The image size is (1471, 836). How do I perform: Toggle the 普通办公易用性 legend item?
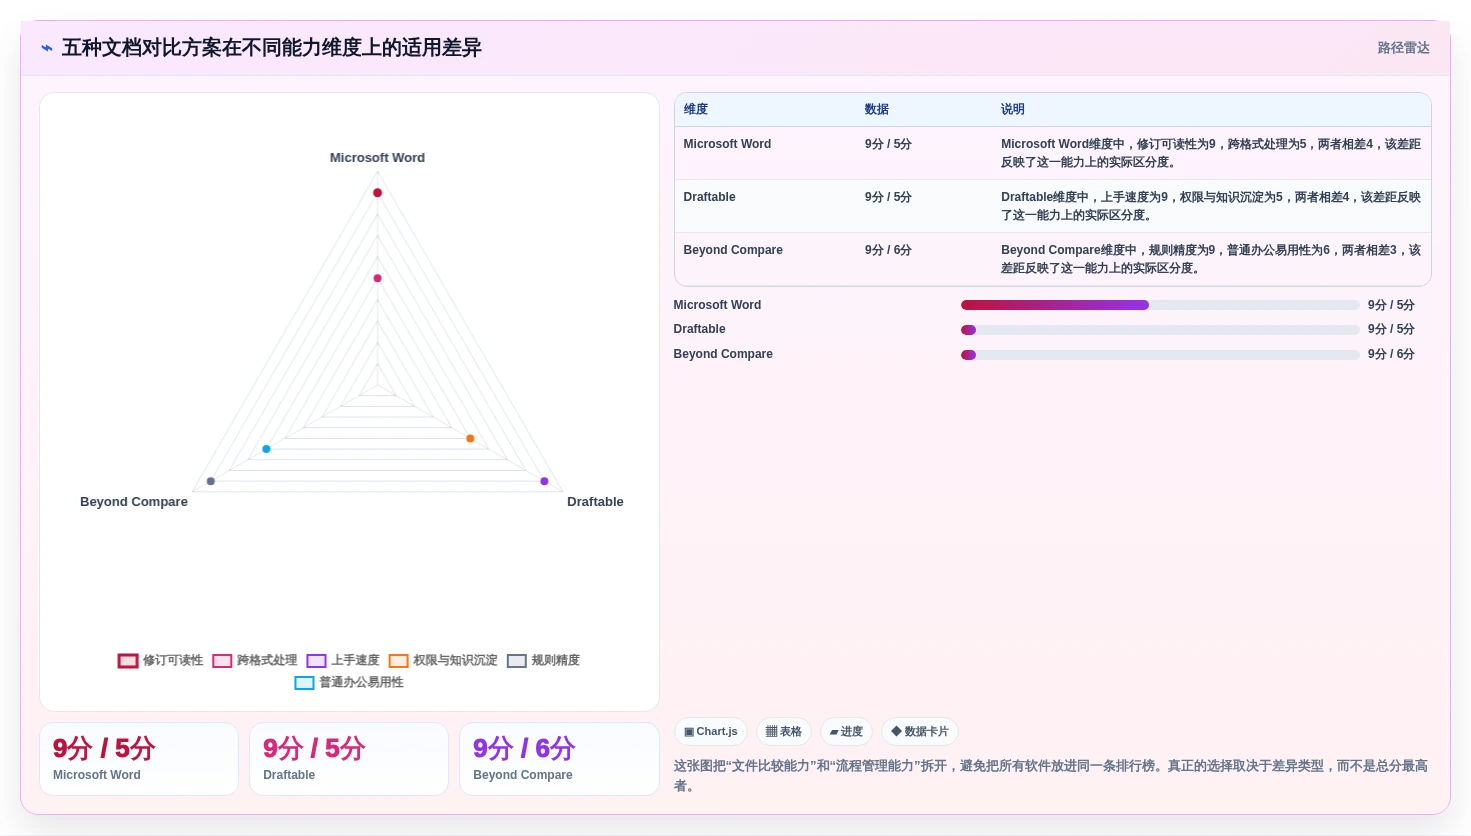tap(349, 682)
